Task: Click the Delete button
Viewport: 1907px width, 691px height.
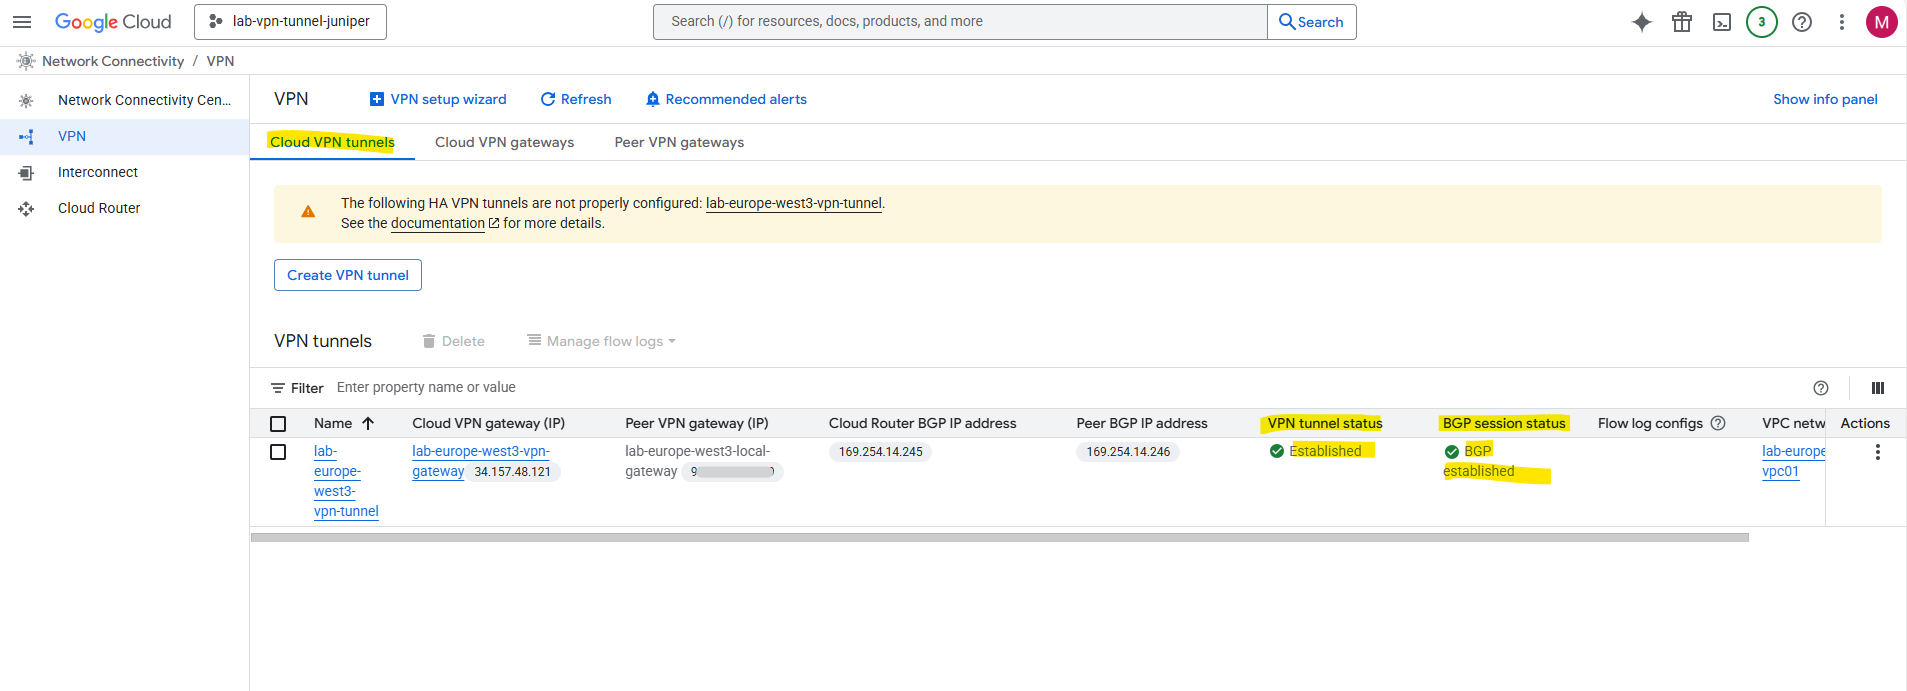Action: pyautogui.click(x=453, y=341)
